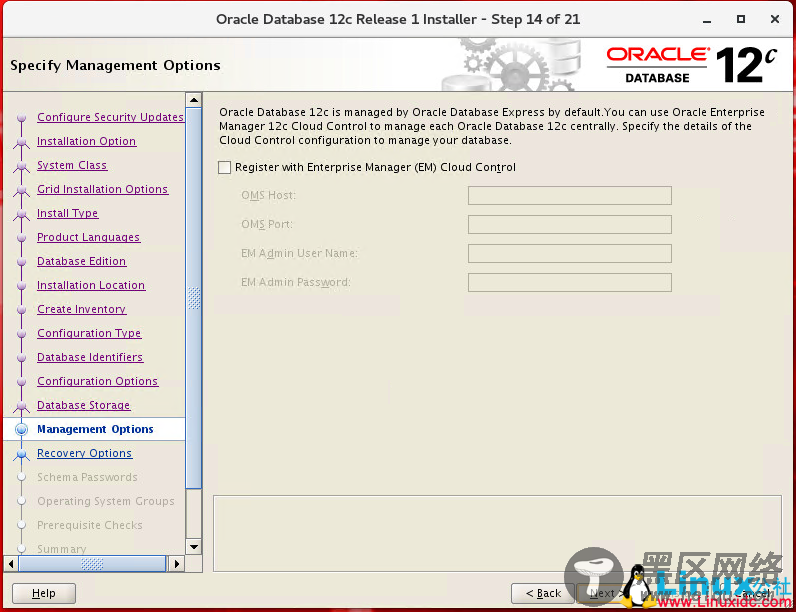Open Database Identifiers step
The image size is (796, 612).
(90, 357)
